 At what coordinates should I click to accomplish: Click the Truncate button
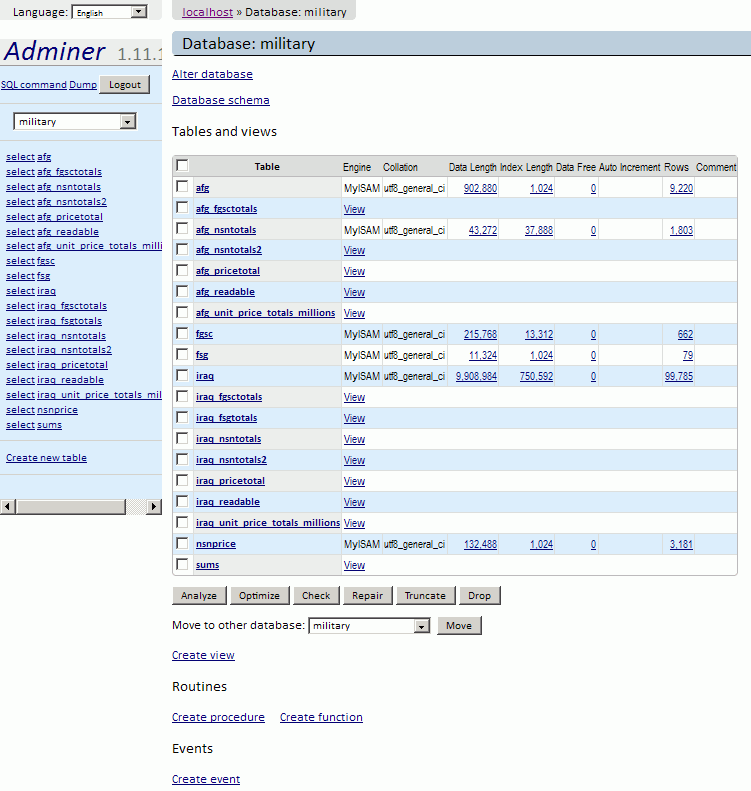pyautogui.click(x=426, y=595)
